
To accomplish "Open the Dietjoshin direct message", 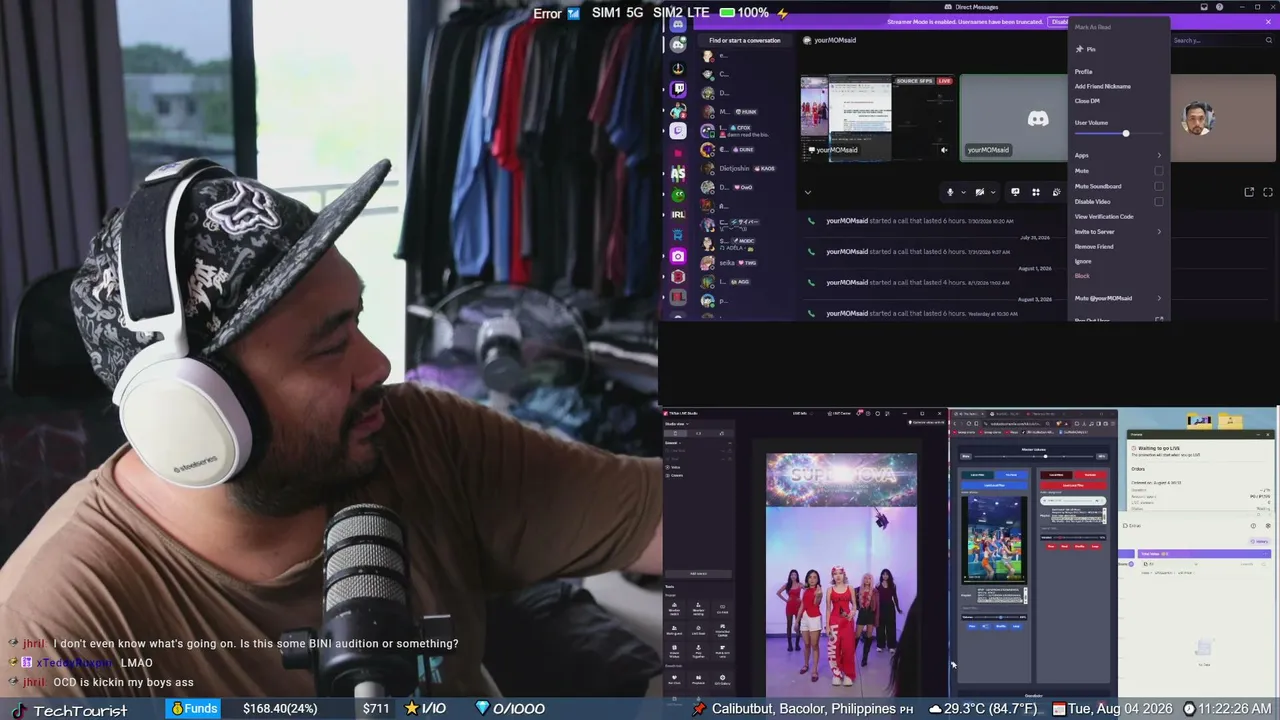I will pyautogui.click(x=745, y=168).
